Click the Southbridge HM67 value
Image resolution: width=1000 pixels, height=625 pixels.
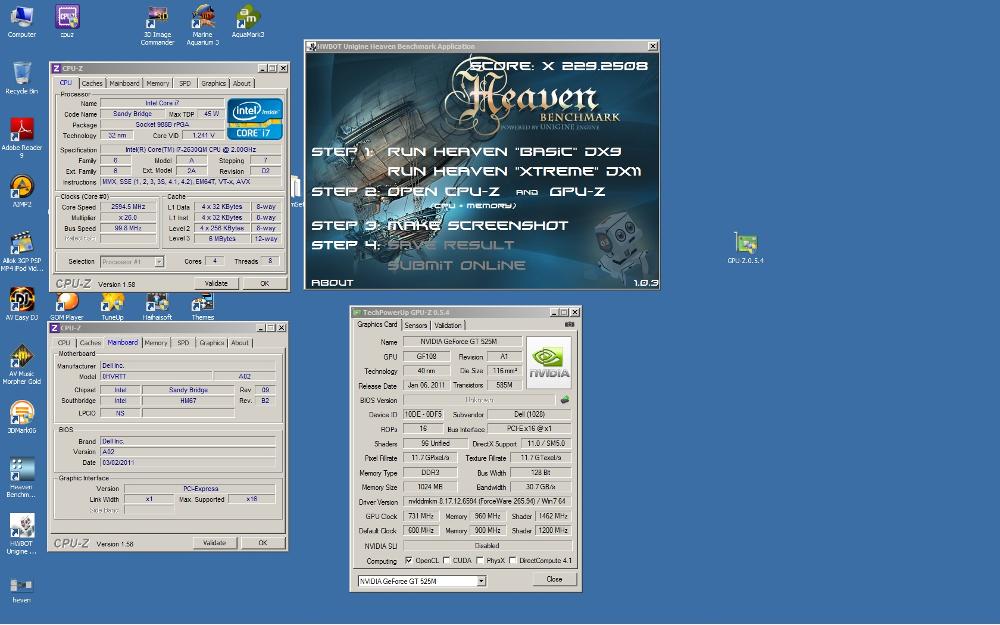click(188, 401)
